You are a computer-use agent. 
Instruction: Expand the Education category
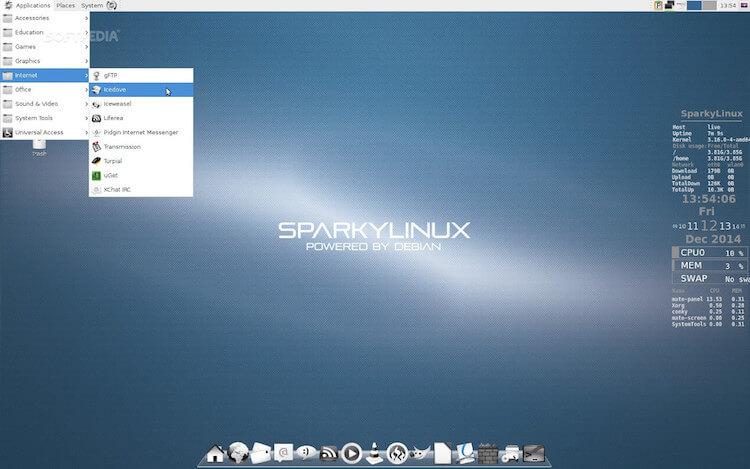[x=45, y=33]
